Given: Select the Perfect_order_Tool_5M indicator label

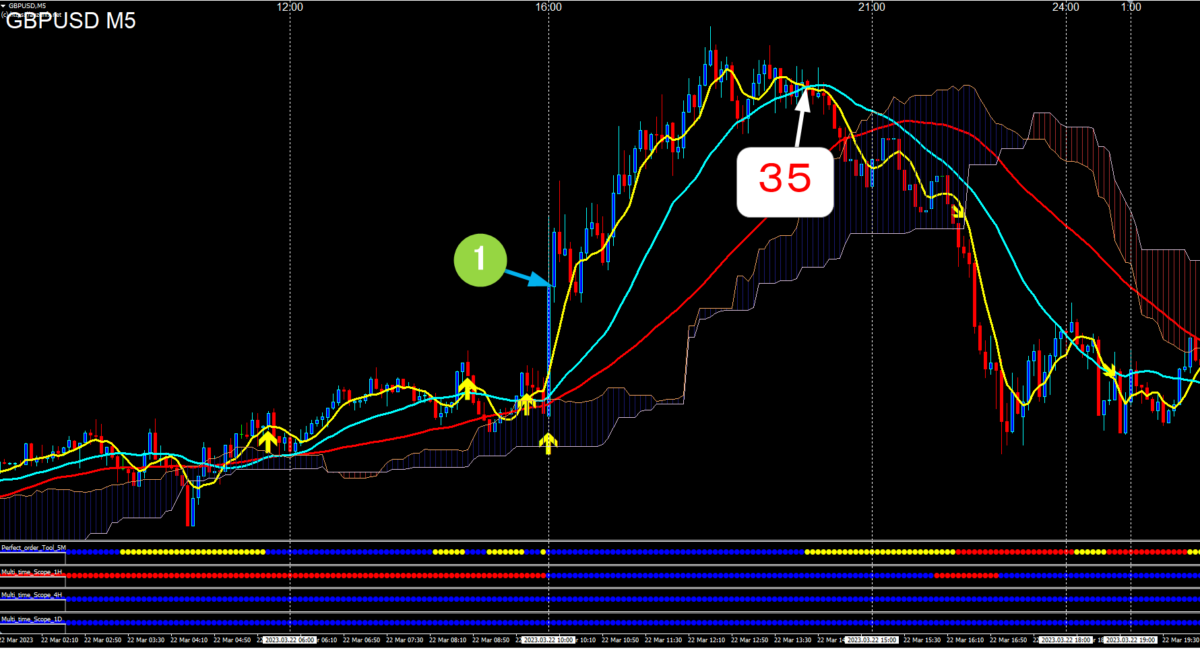Looking at the screenshot, I should [x=34, y=548].
